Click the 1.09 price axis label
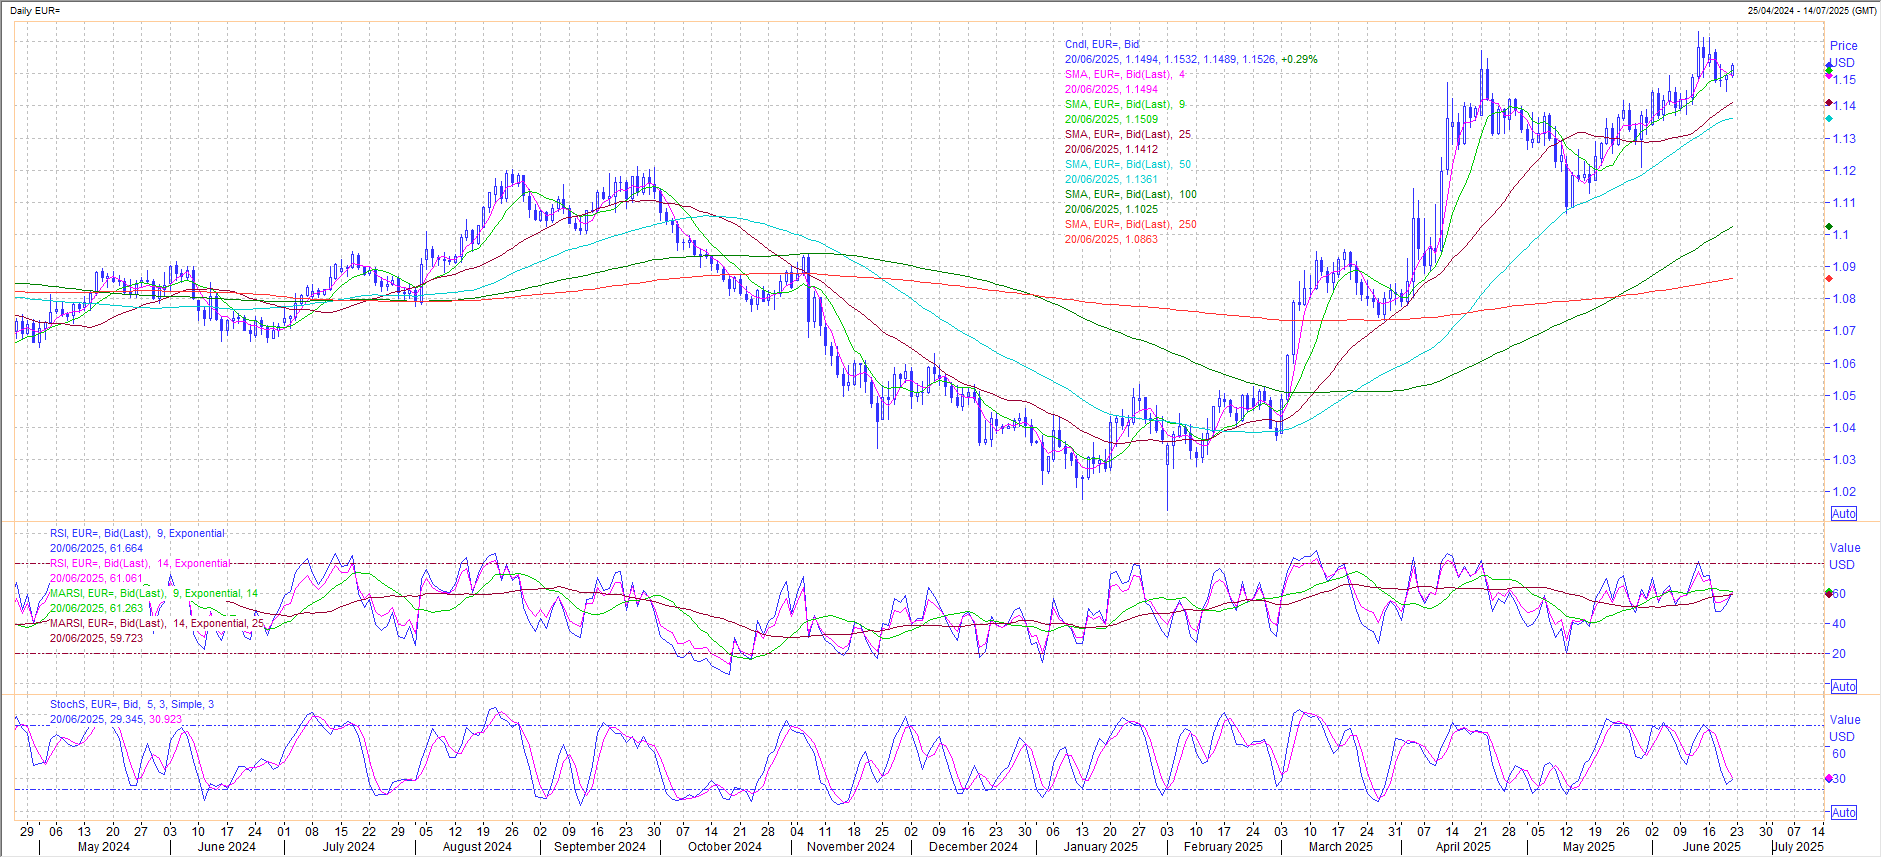Viewport: 1882px width, 858px height. (x=1844, y=267)
